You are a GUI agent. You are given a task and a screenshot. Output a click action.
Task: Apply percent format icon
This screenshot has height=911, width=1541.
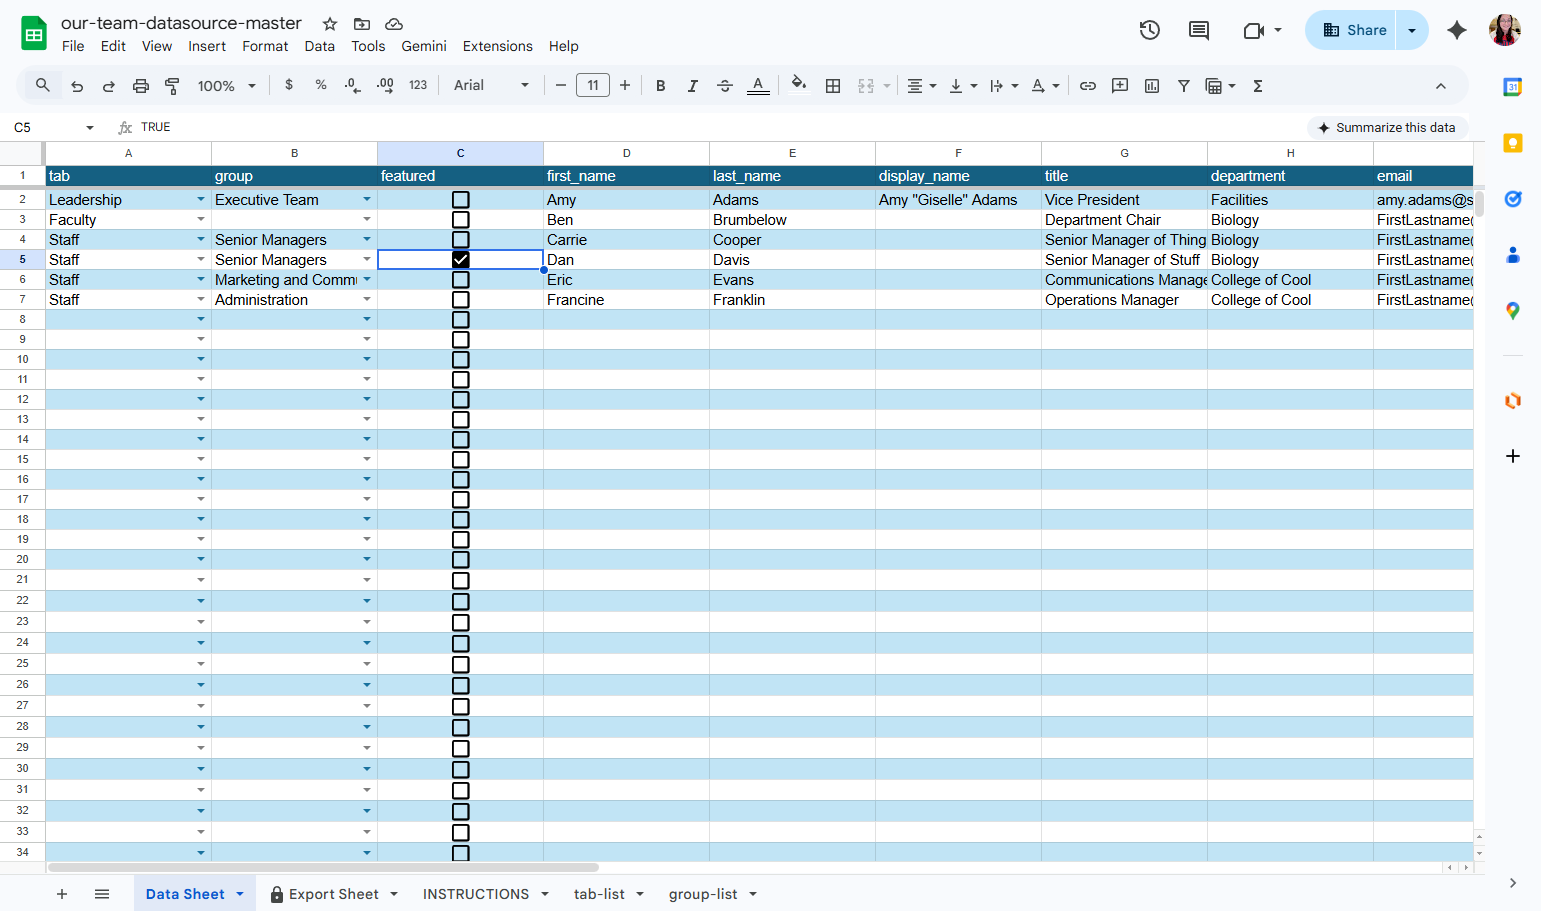(x=321, y=85)
